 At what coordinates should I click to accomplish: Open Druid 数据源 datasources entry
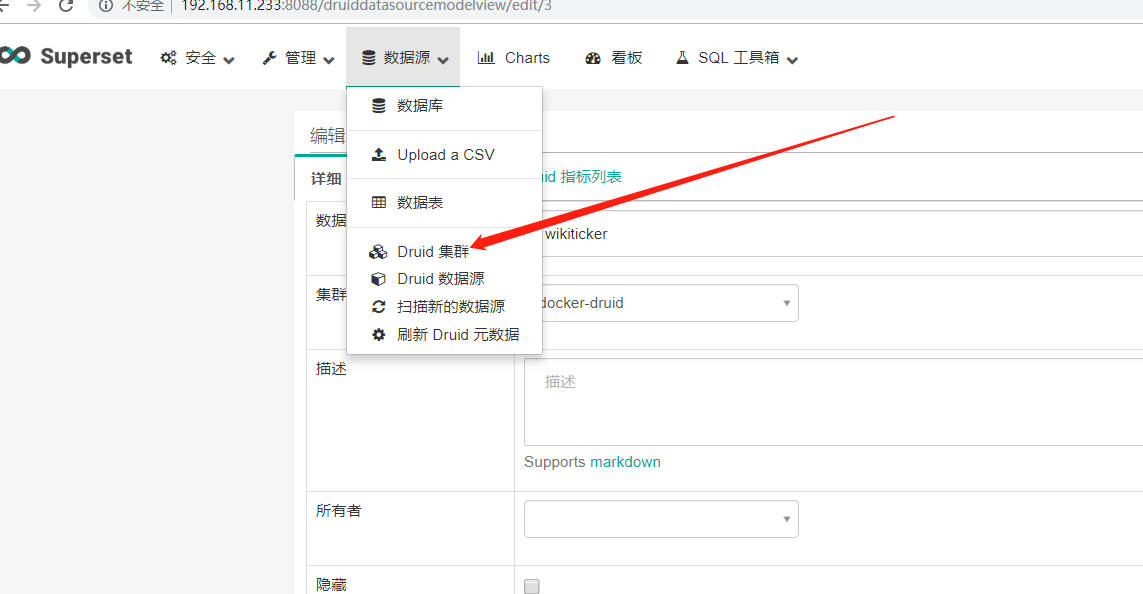(445, 278)
